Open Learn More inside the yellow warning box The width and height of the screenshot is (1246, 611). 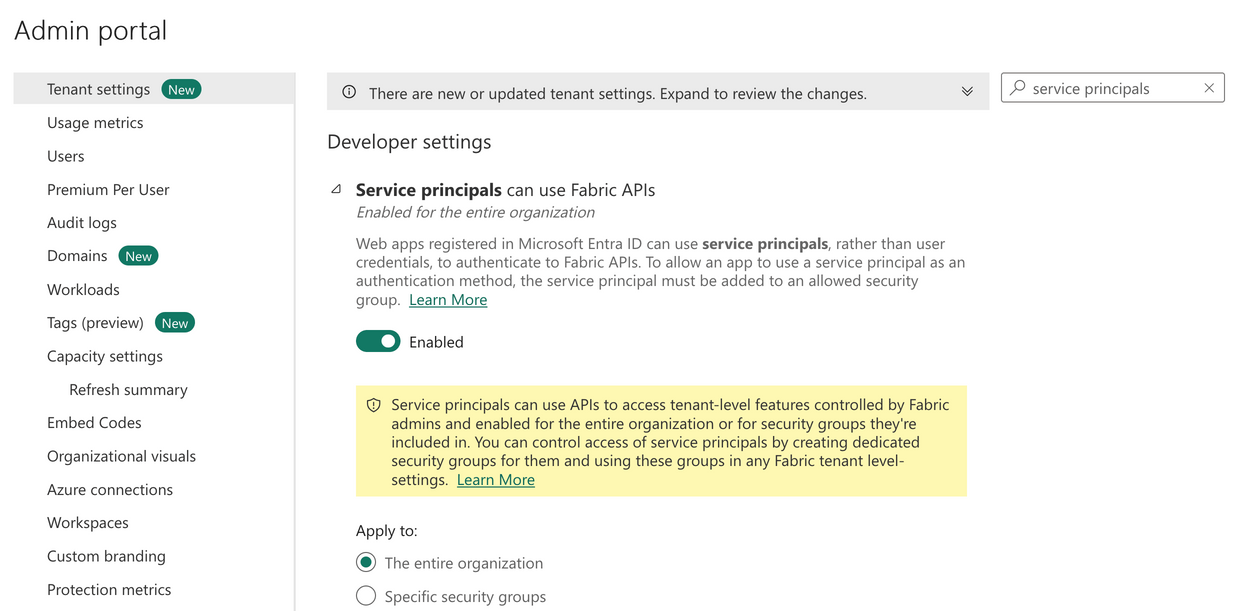coord(495,479)
